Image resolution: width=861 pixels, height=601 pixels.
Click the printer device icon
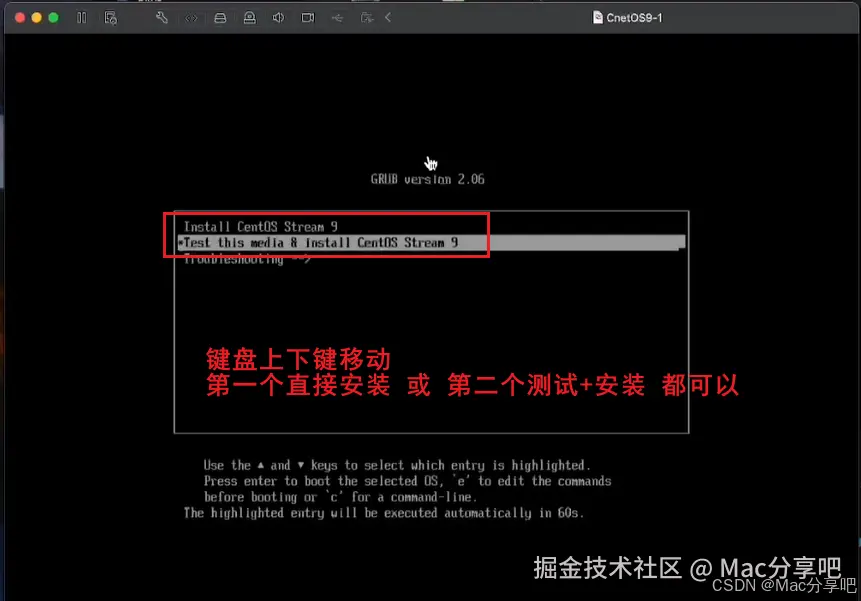[221, 17]
